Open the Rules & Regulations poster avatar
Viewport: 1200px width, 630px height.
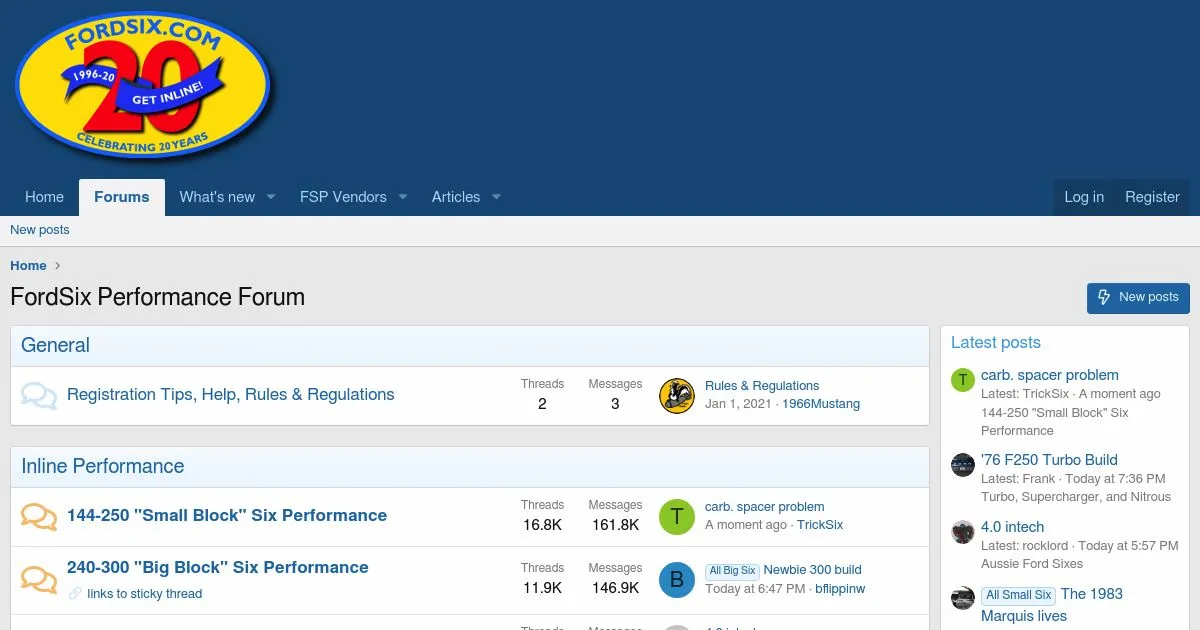click(677, 396)
